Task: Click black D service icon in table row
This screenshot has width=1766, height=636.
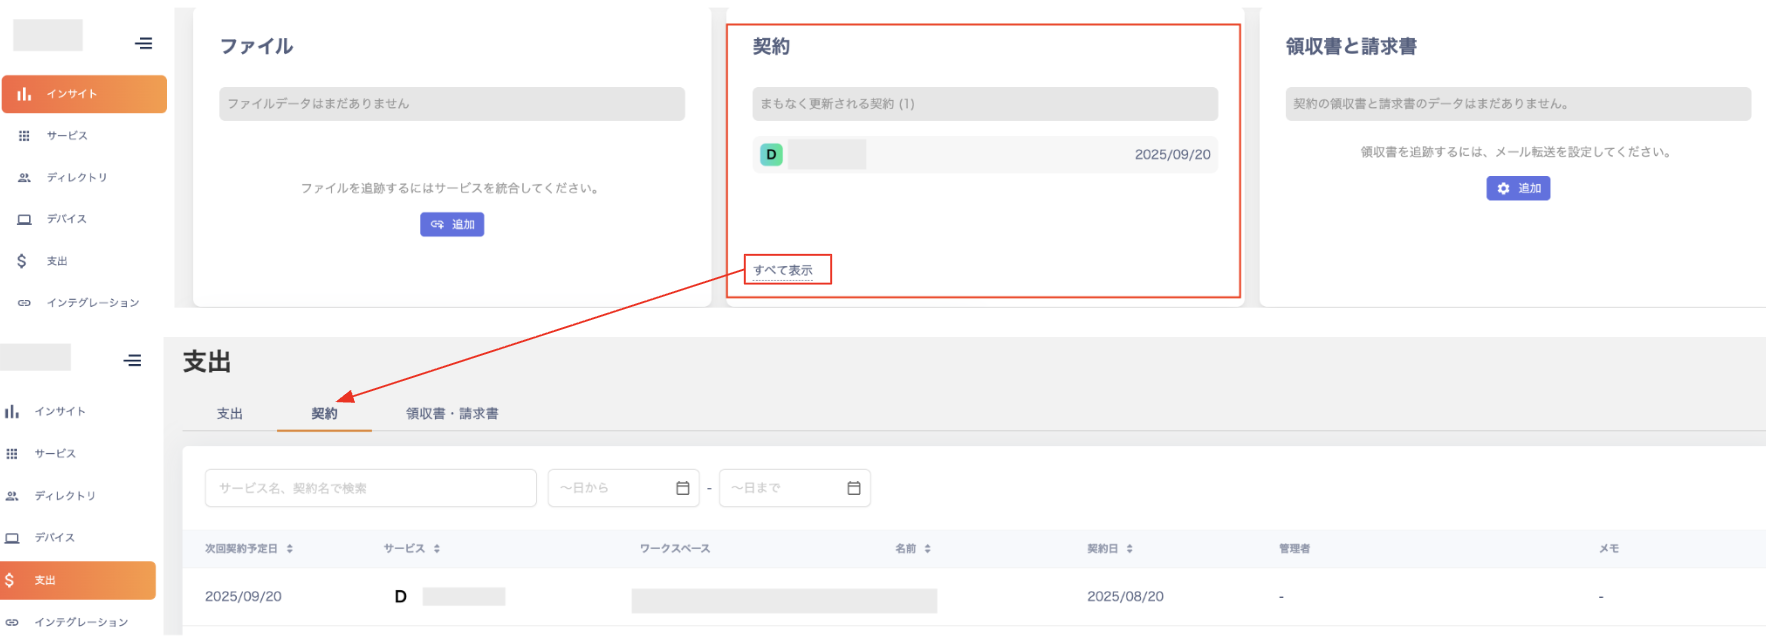Action: [400, 597]
